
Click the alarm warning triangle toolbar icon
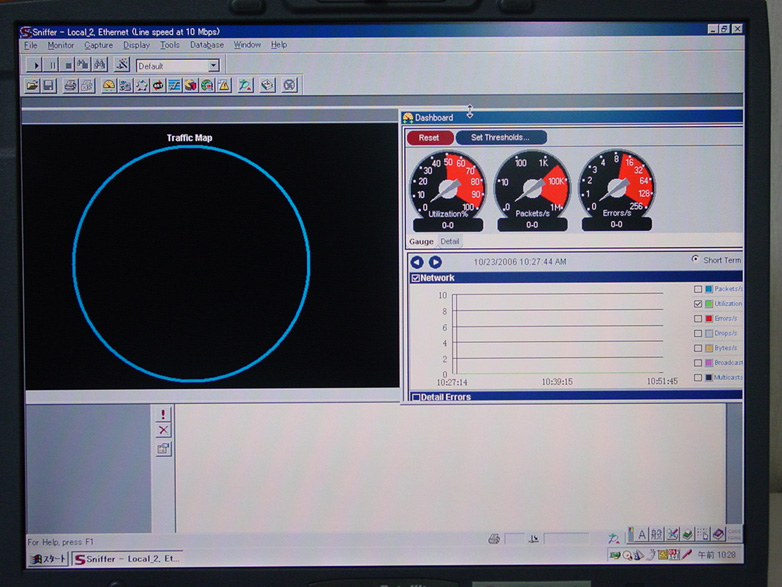pyautogui.click(x=224, y=87)
